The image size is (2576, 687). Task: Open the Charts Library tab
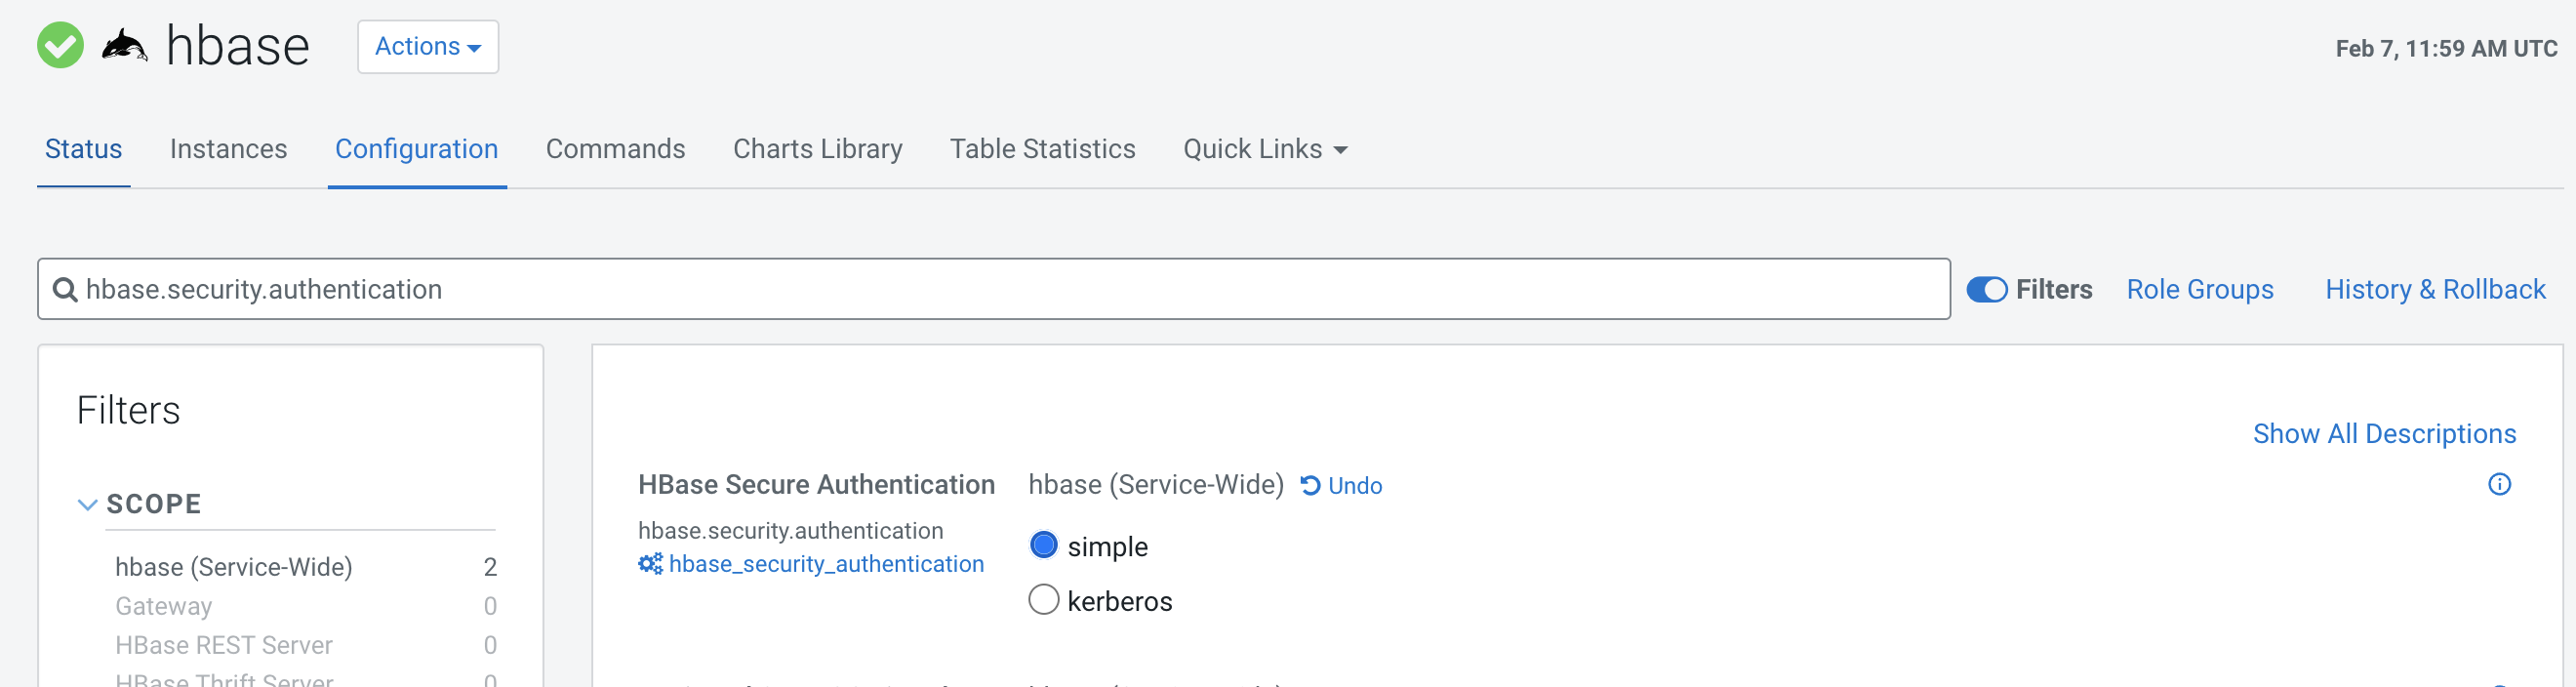point(817,149)
